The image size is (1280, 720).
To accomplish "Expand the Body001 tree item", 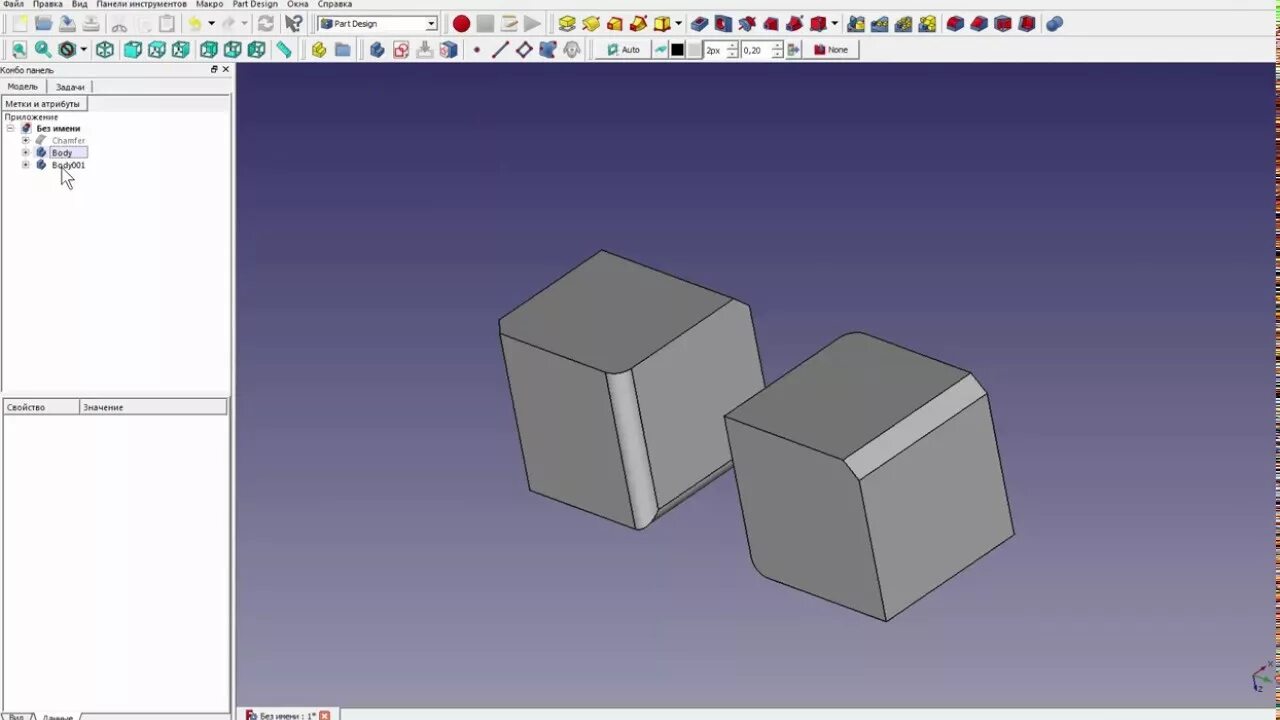I will tap(26, 164).
